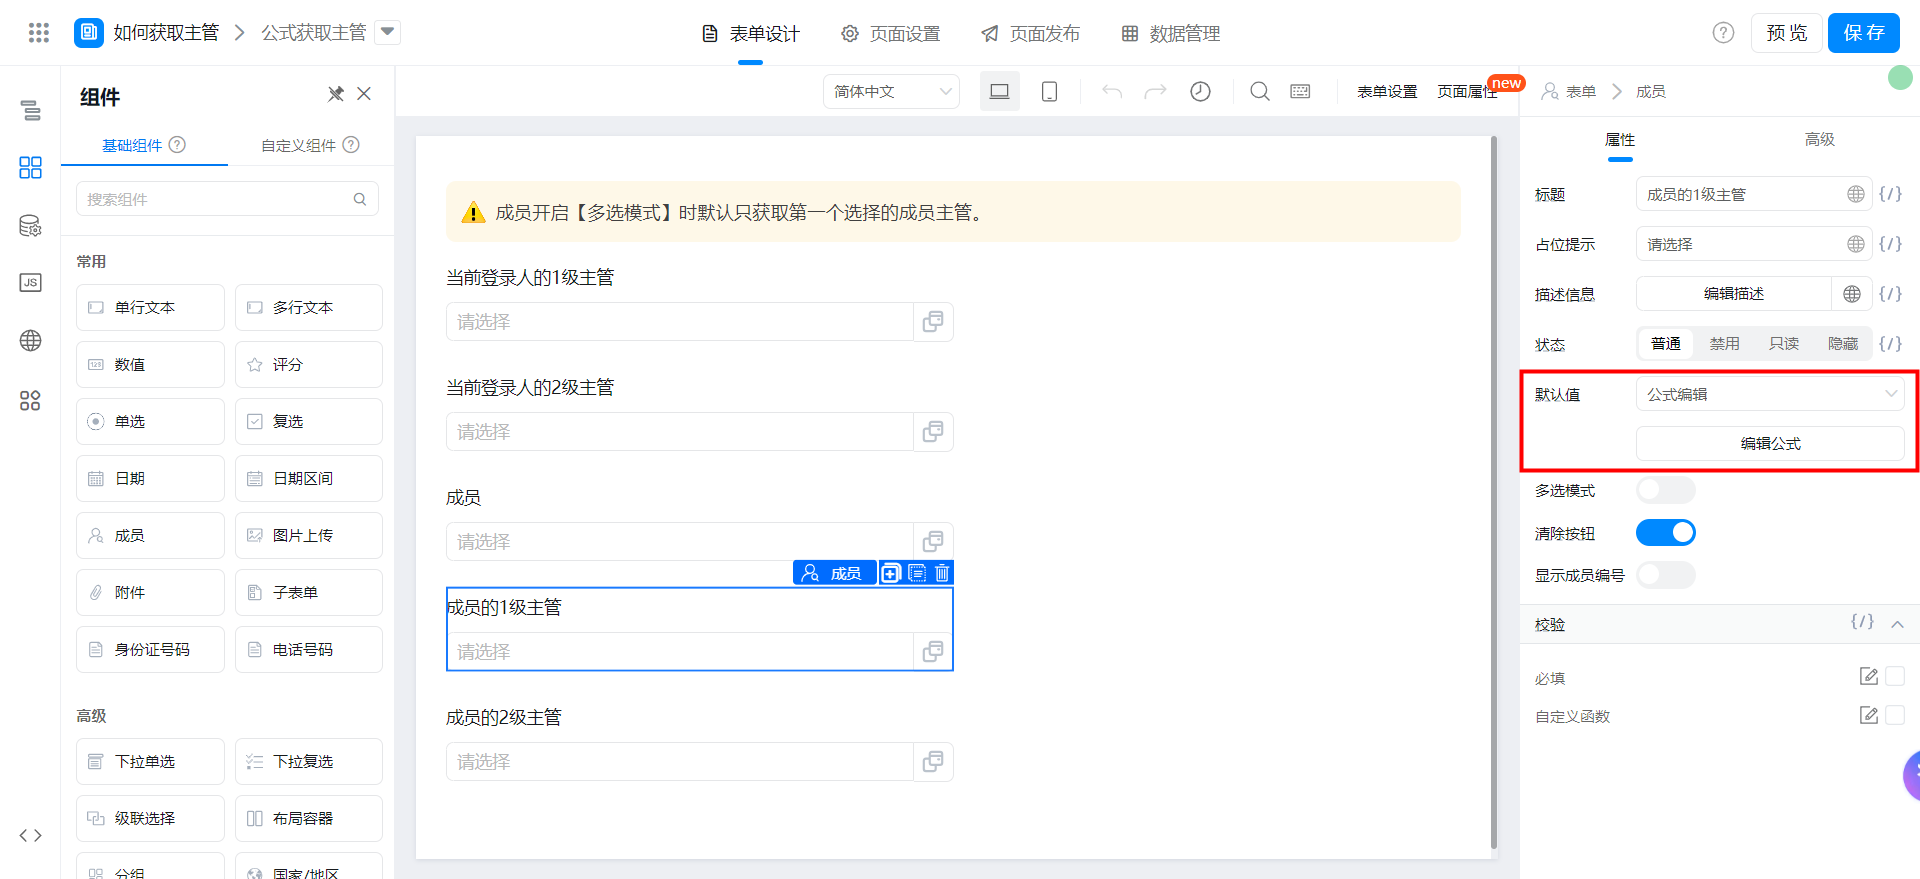Click the 标题 input field
Screen dimensions: 1920x879
[x=1753, y=194]
